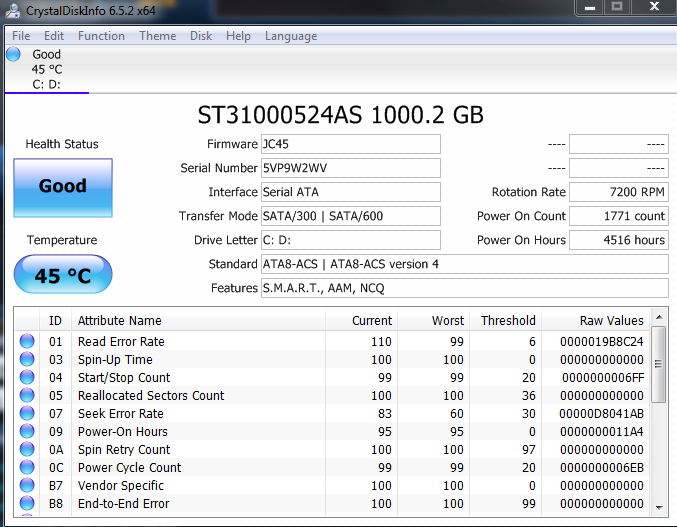The image size is (677, 527).
Task: Click the Good health status button
Action: 63,188
